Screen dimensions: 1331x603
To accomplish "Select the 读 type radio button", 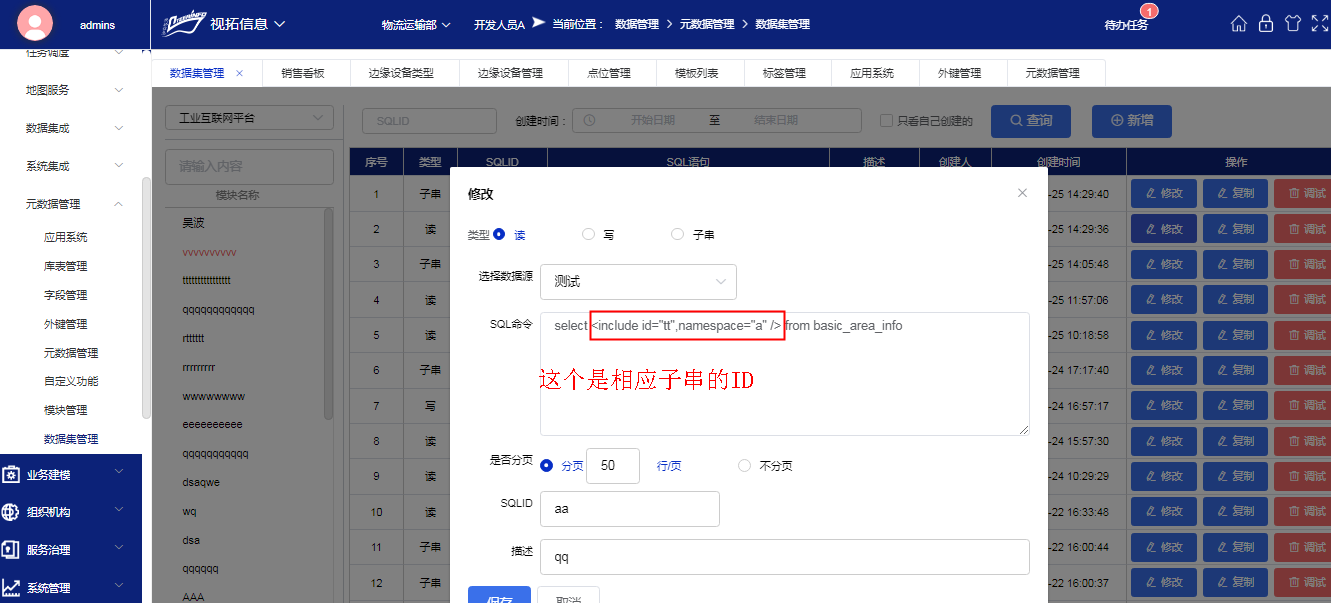I will pos(499,234).
